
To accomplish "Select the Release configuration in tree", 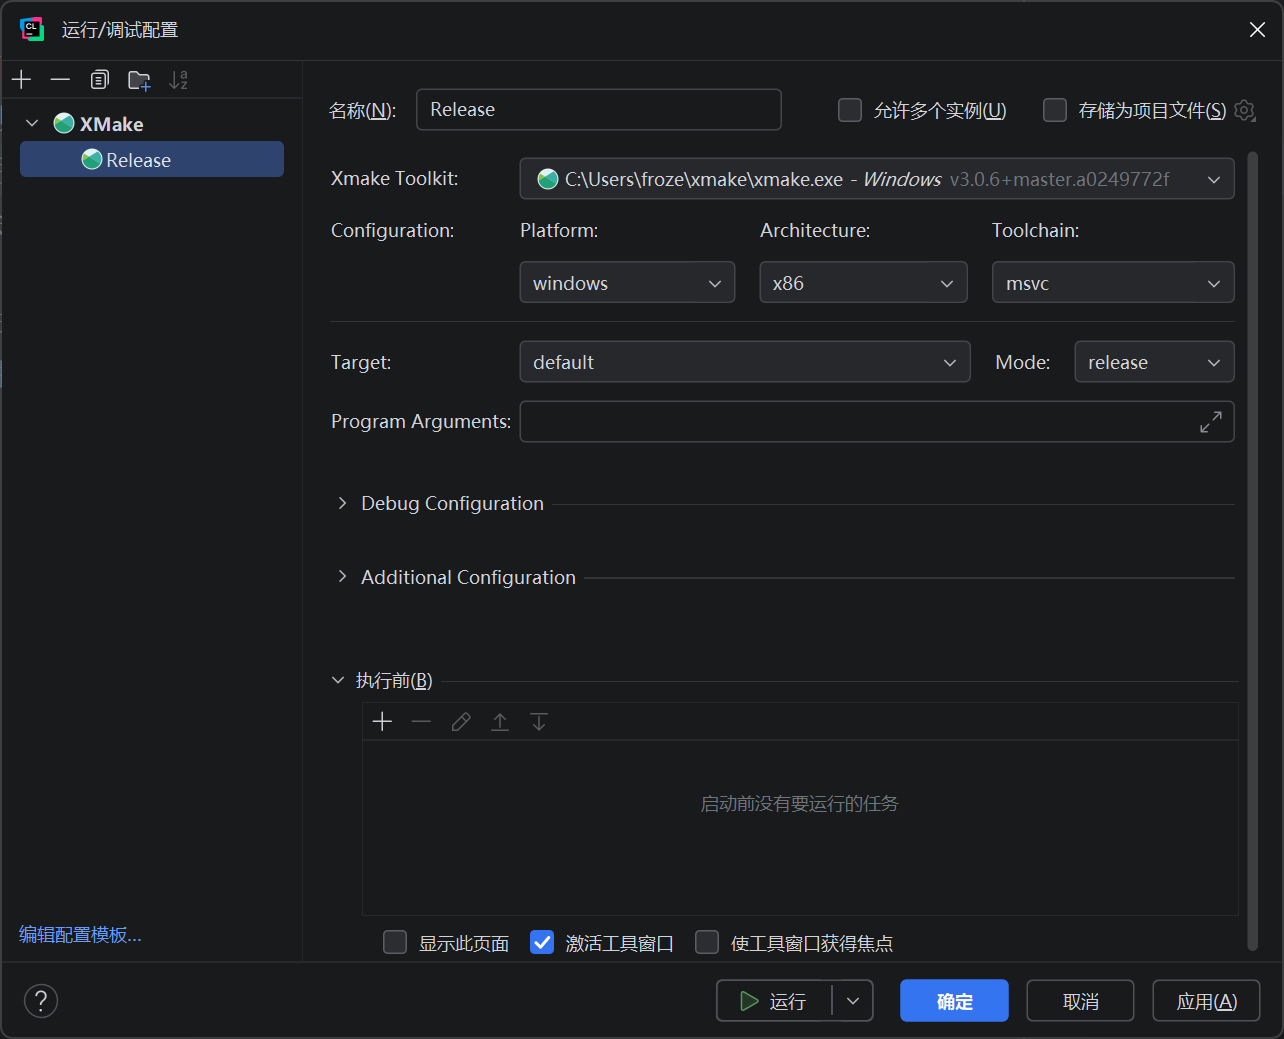I will (138, 160).
